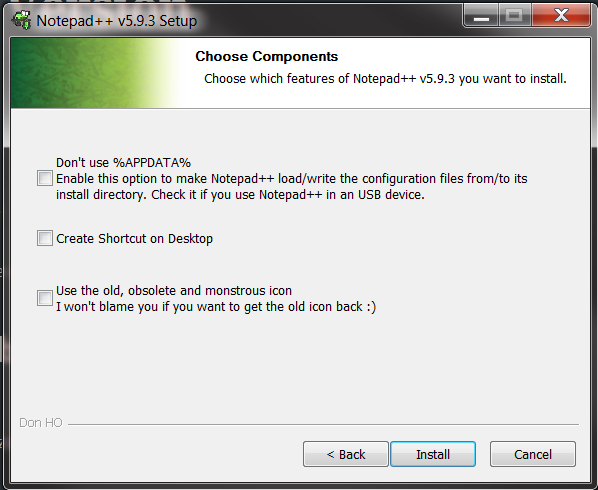Click the Don HO branding text
This screenshot has height=490, width=598.
pyautogui.click(x=41, y=423)
